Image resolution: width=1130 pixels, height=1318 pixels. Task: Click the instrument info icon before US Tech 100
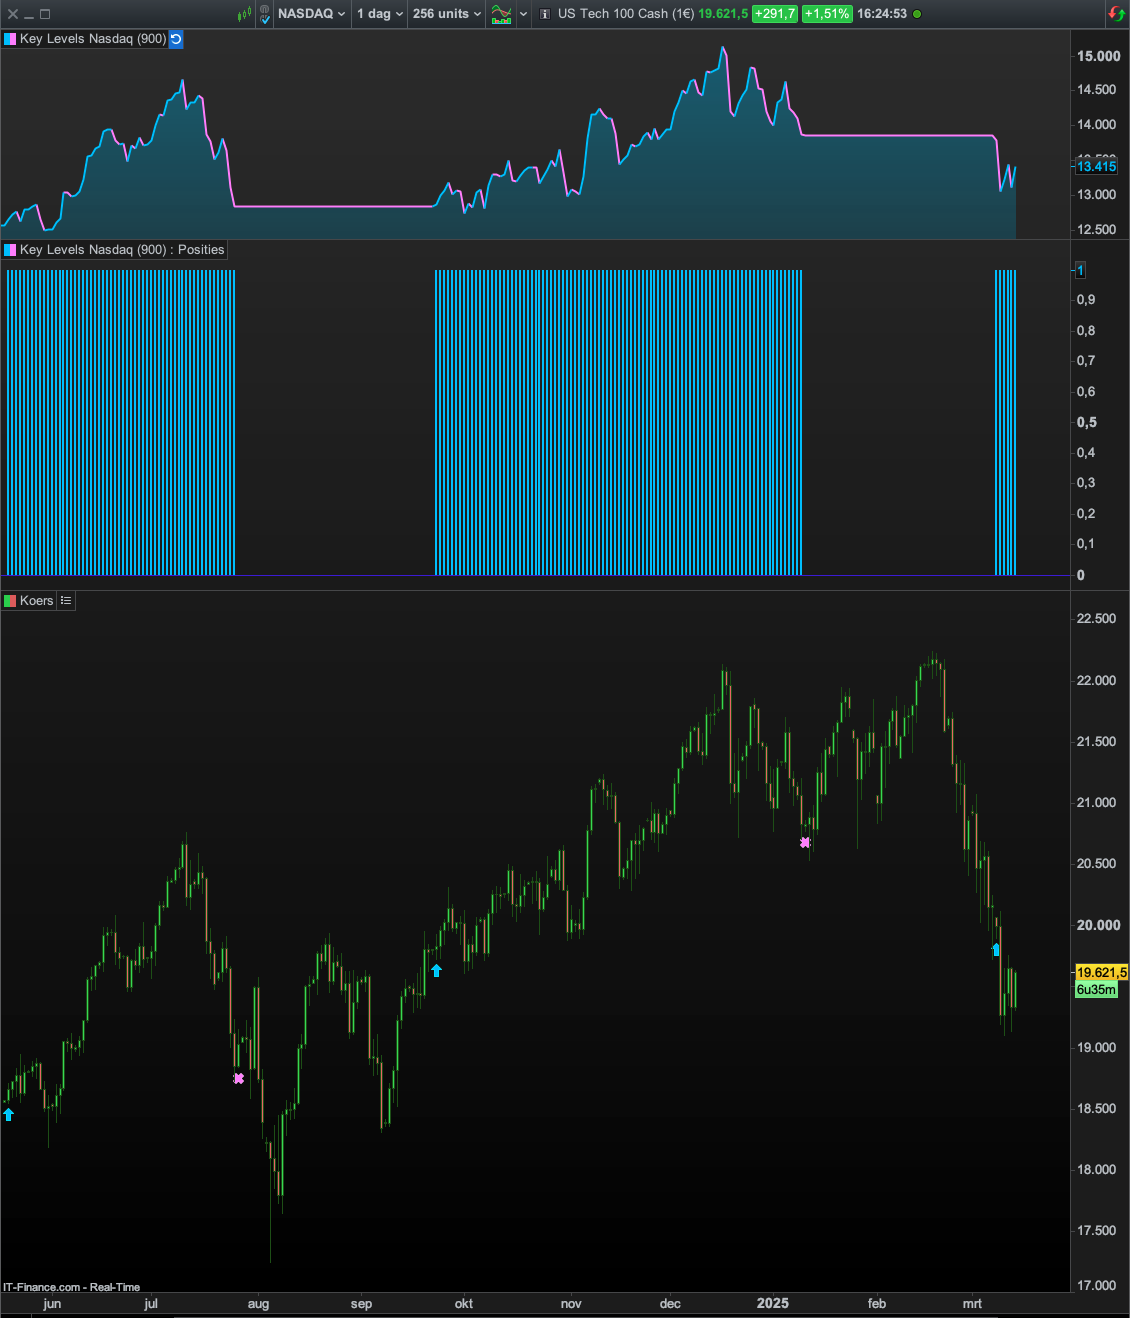545,14
